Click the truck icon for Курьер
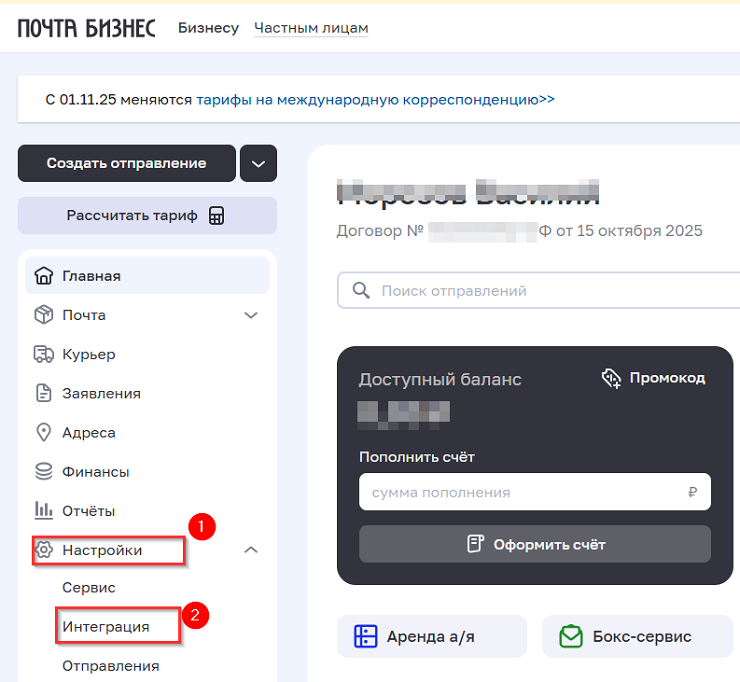This screenshot has width=740, height=682. click(x=44, y=354)
